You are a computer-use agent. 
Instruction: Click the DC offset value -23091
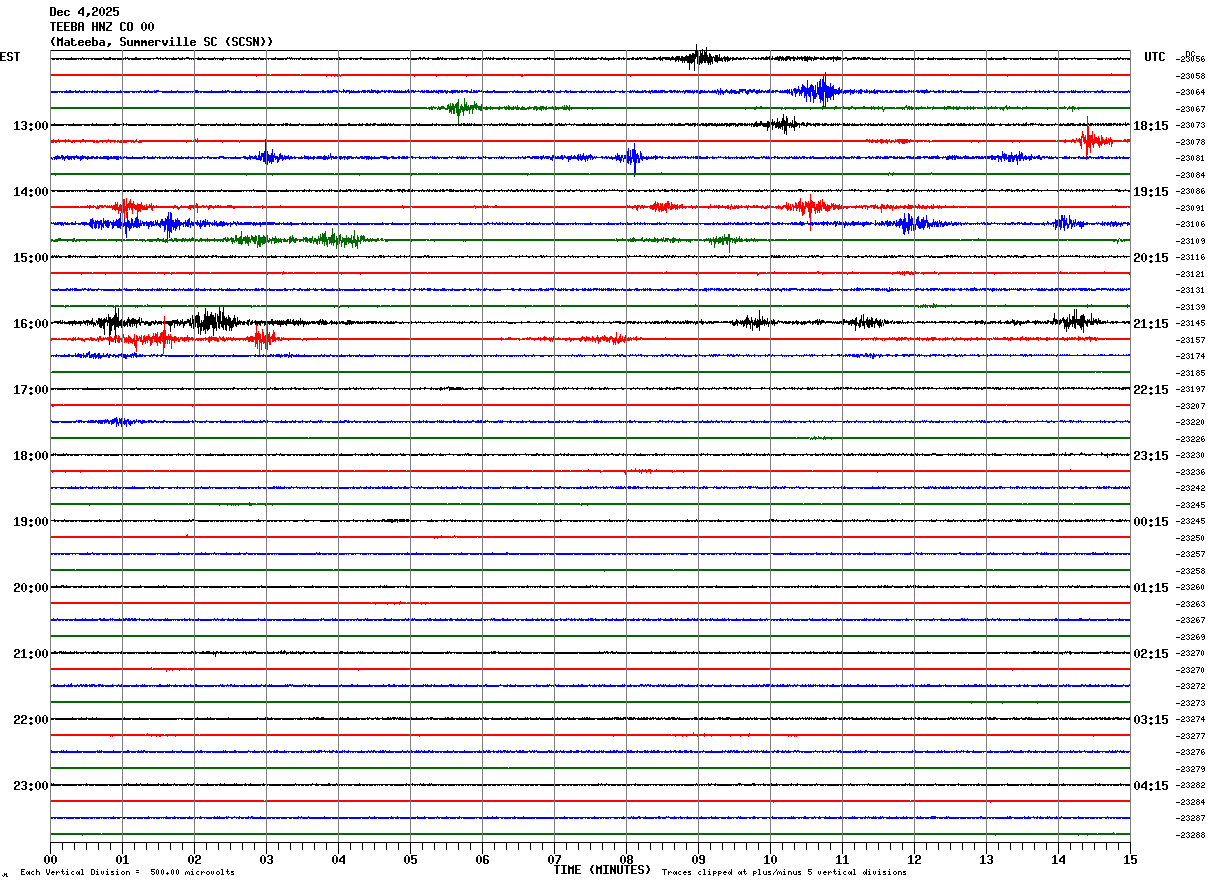[x=1191, y=208]
